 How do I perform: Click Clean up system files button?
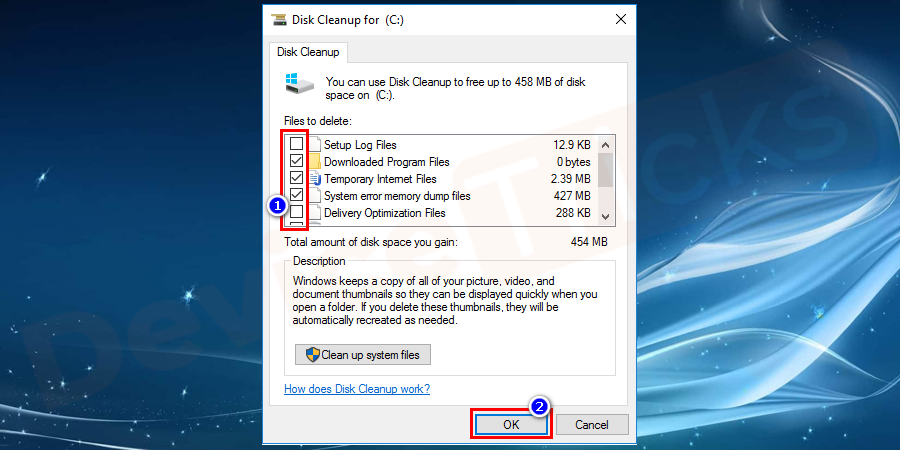click(363, 355)
